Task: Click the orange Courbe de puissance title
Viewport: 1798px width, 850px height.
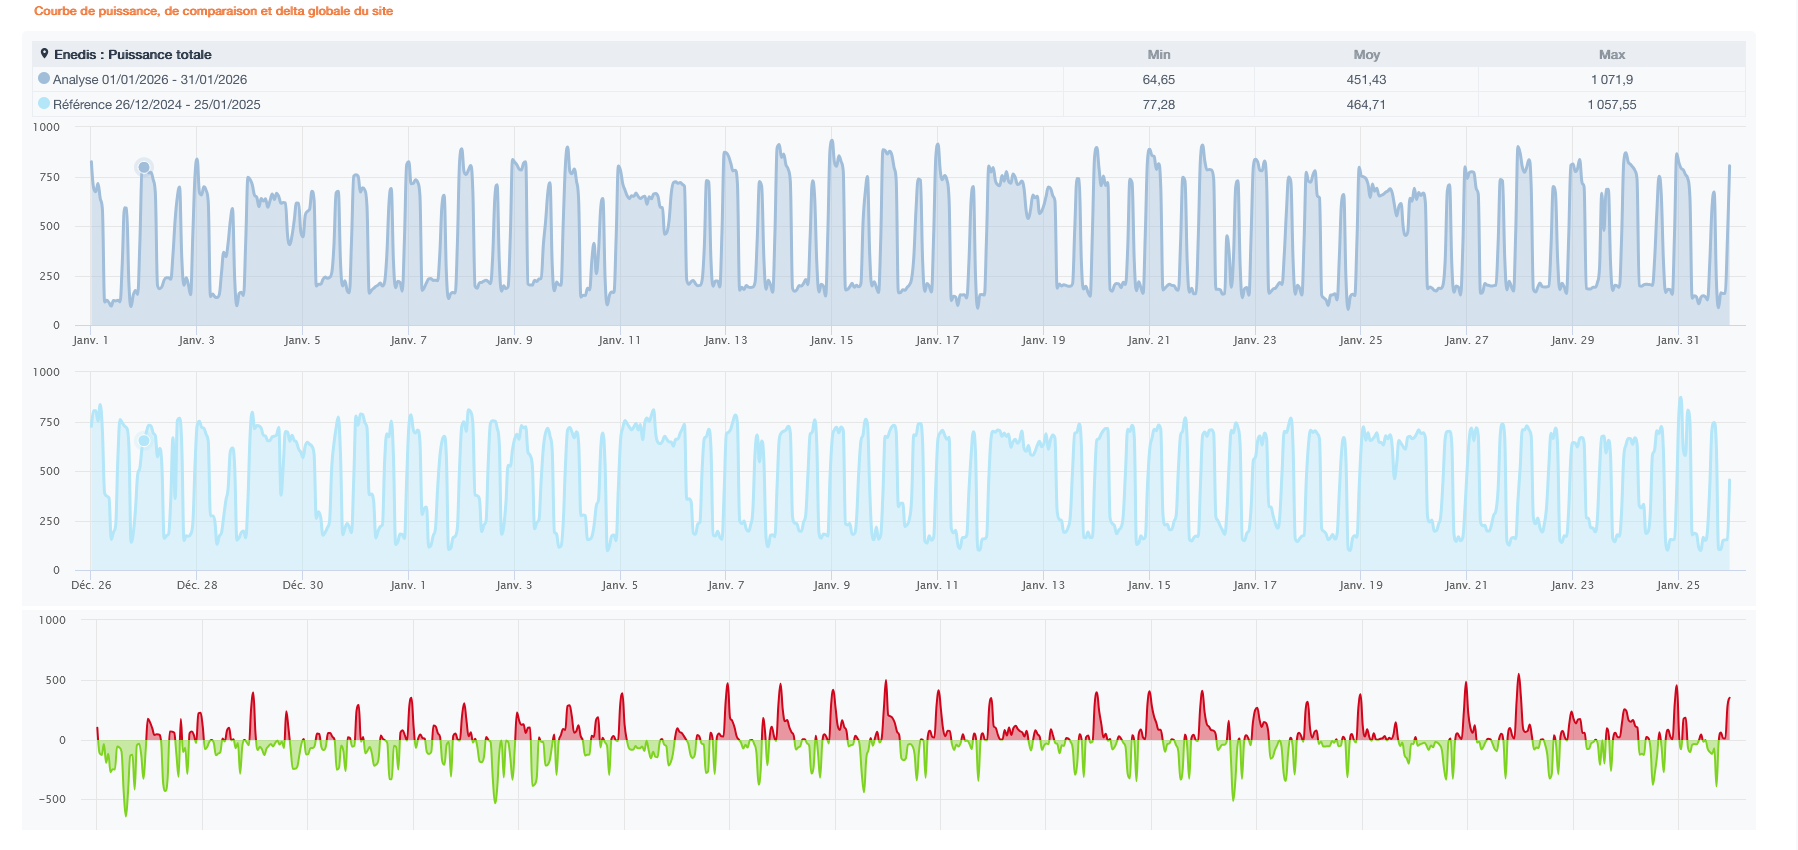Action: click(x=214, y=11)
